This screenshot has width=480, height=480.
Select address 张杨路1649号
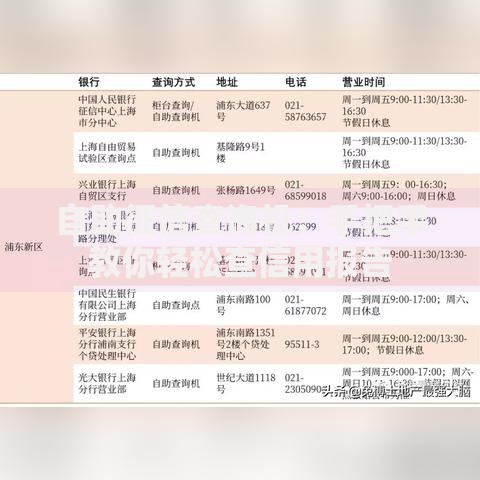246,190
